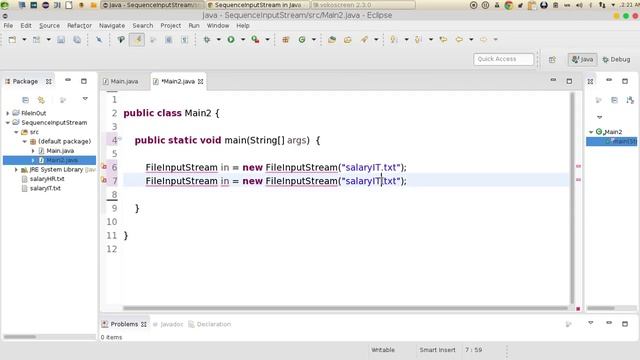Image resolution: width=640 pixels, height=360 pixels.
Task: Click the Save All toolbar icon
Action: 77,40
